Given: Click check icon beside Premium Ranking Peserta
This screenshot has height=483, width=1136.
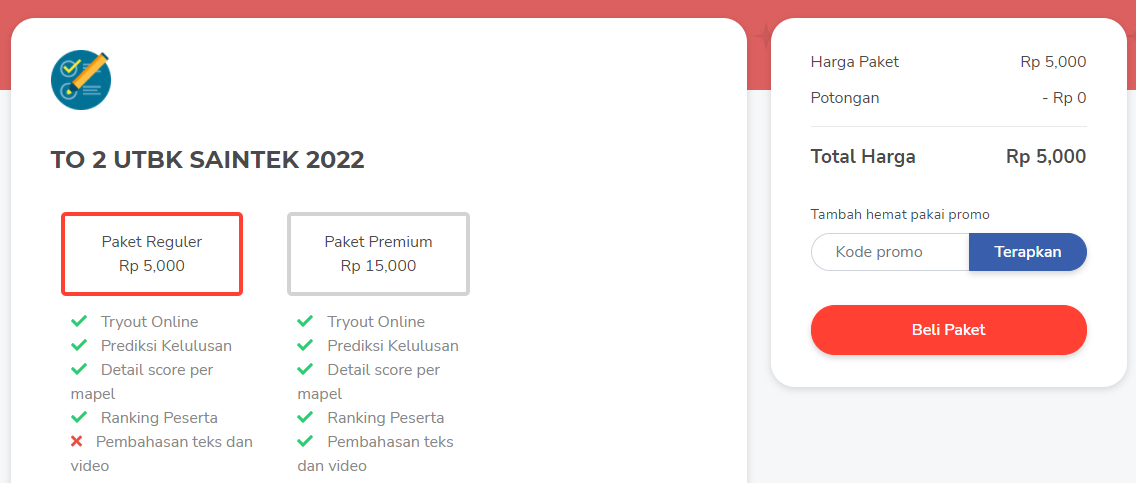Looking at the screenshot, I should pyautogui.click(x=305, y=417).
